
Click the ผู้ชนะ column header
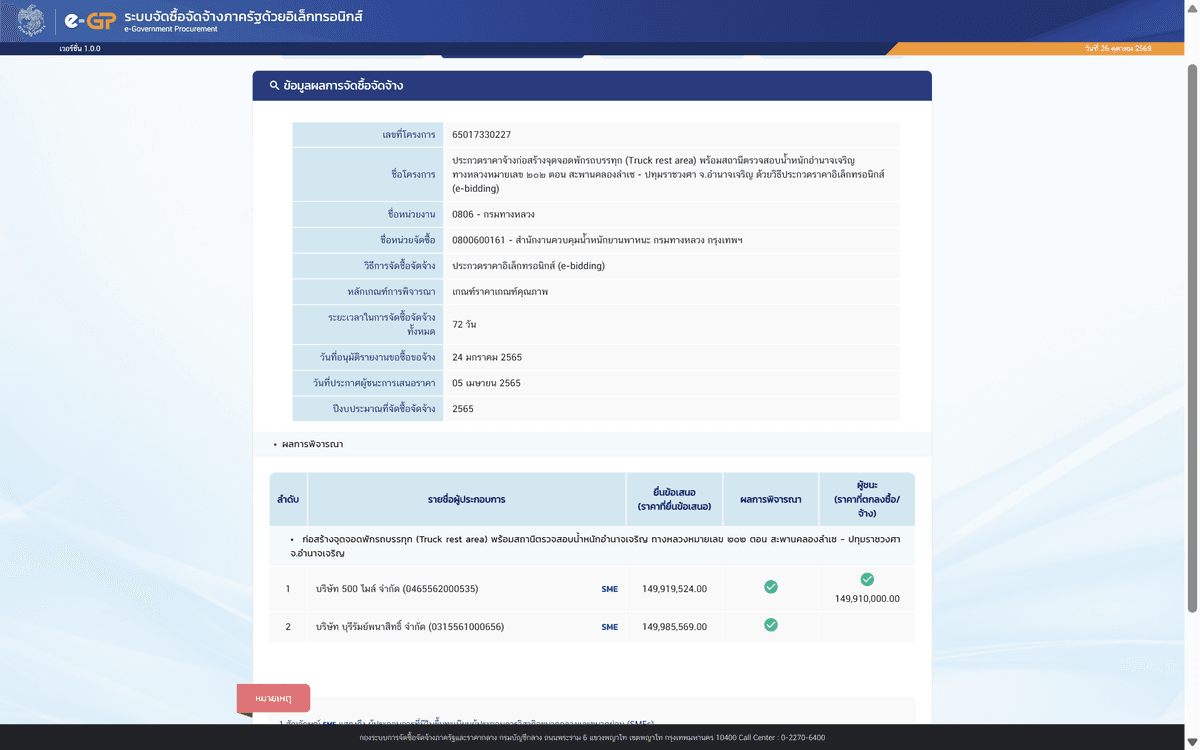click(867, 499)
